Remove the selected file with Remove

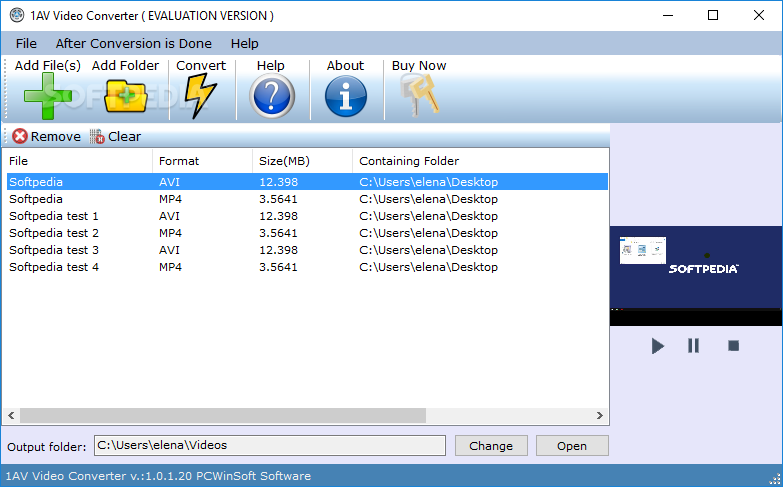coord(46,136)
